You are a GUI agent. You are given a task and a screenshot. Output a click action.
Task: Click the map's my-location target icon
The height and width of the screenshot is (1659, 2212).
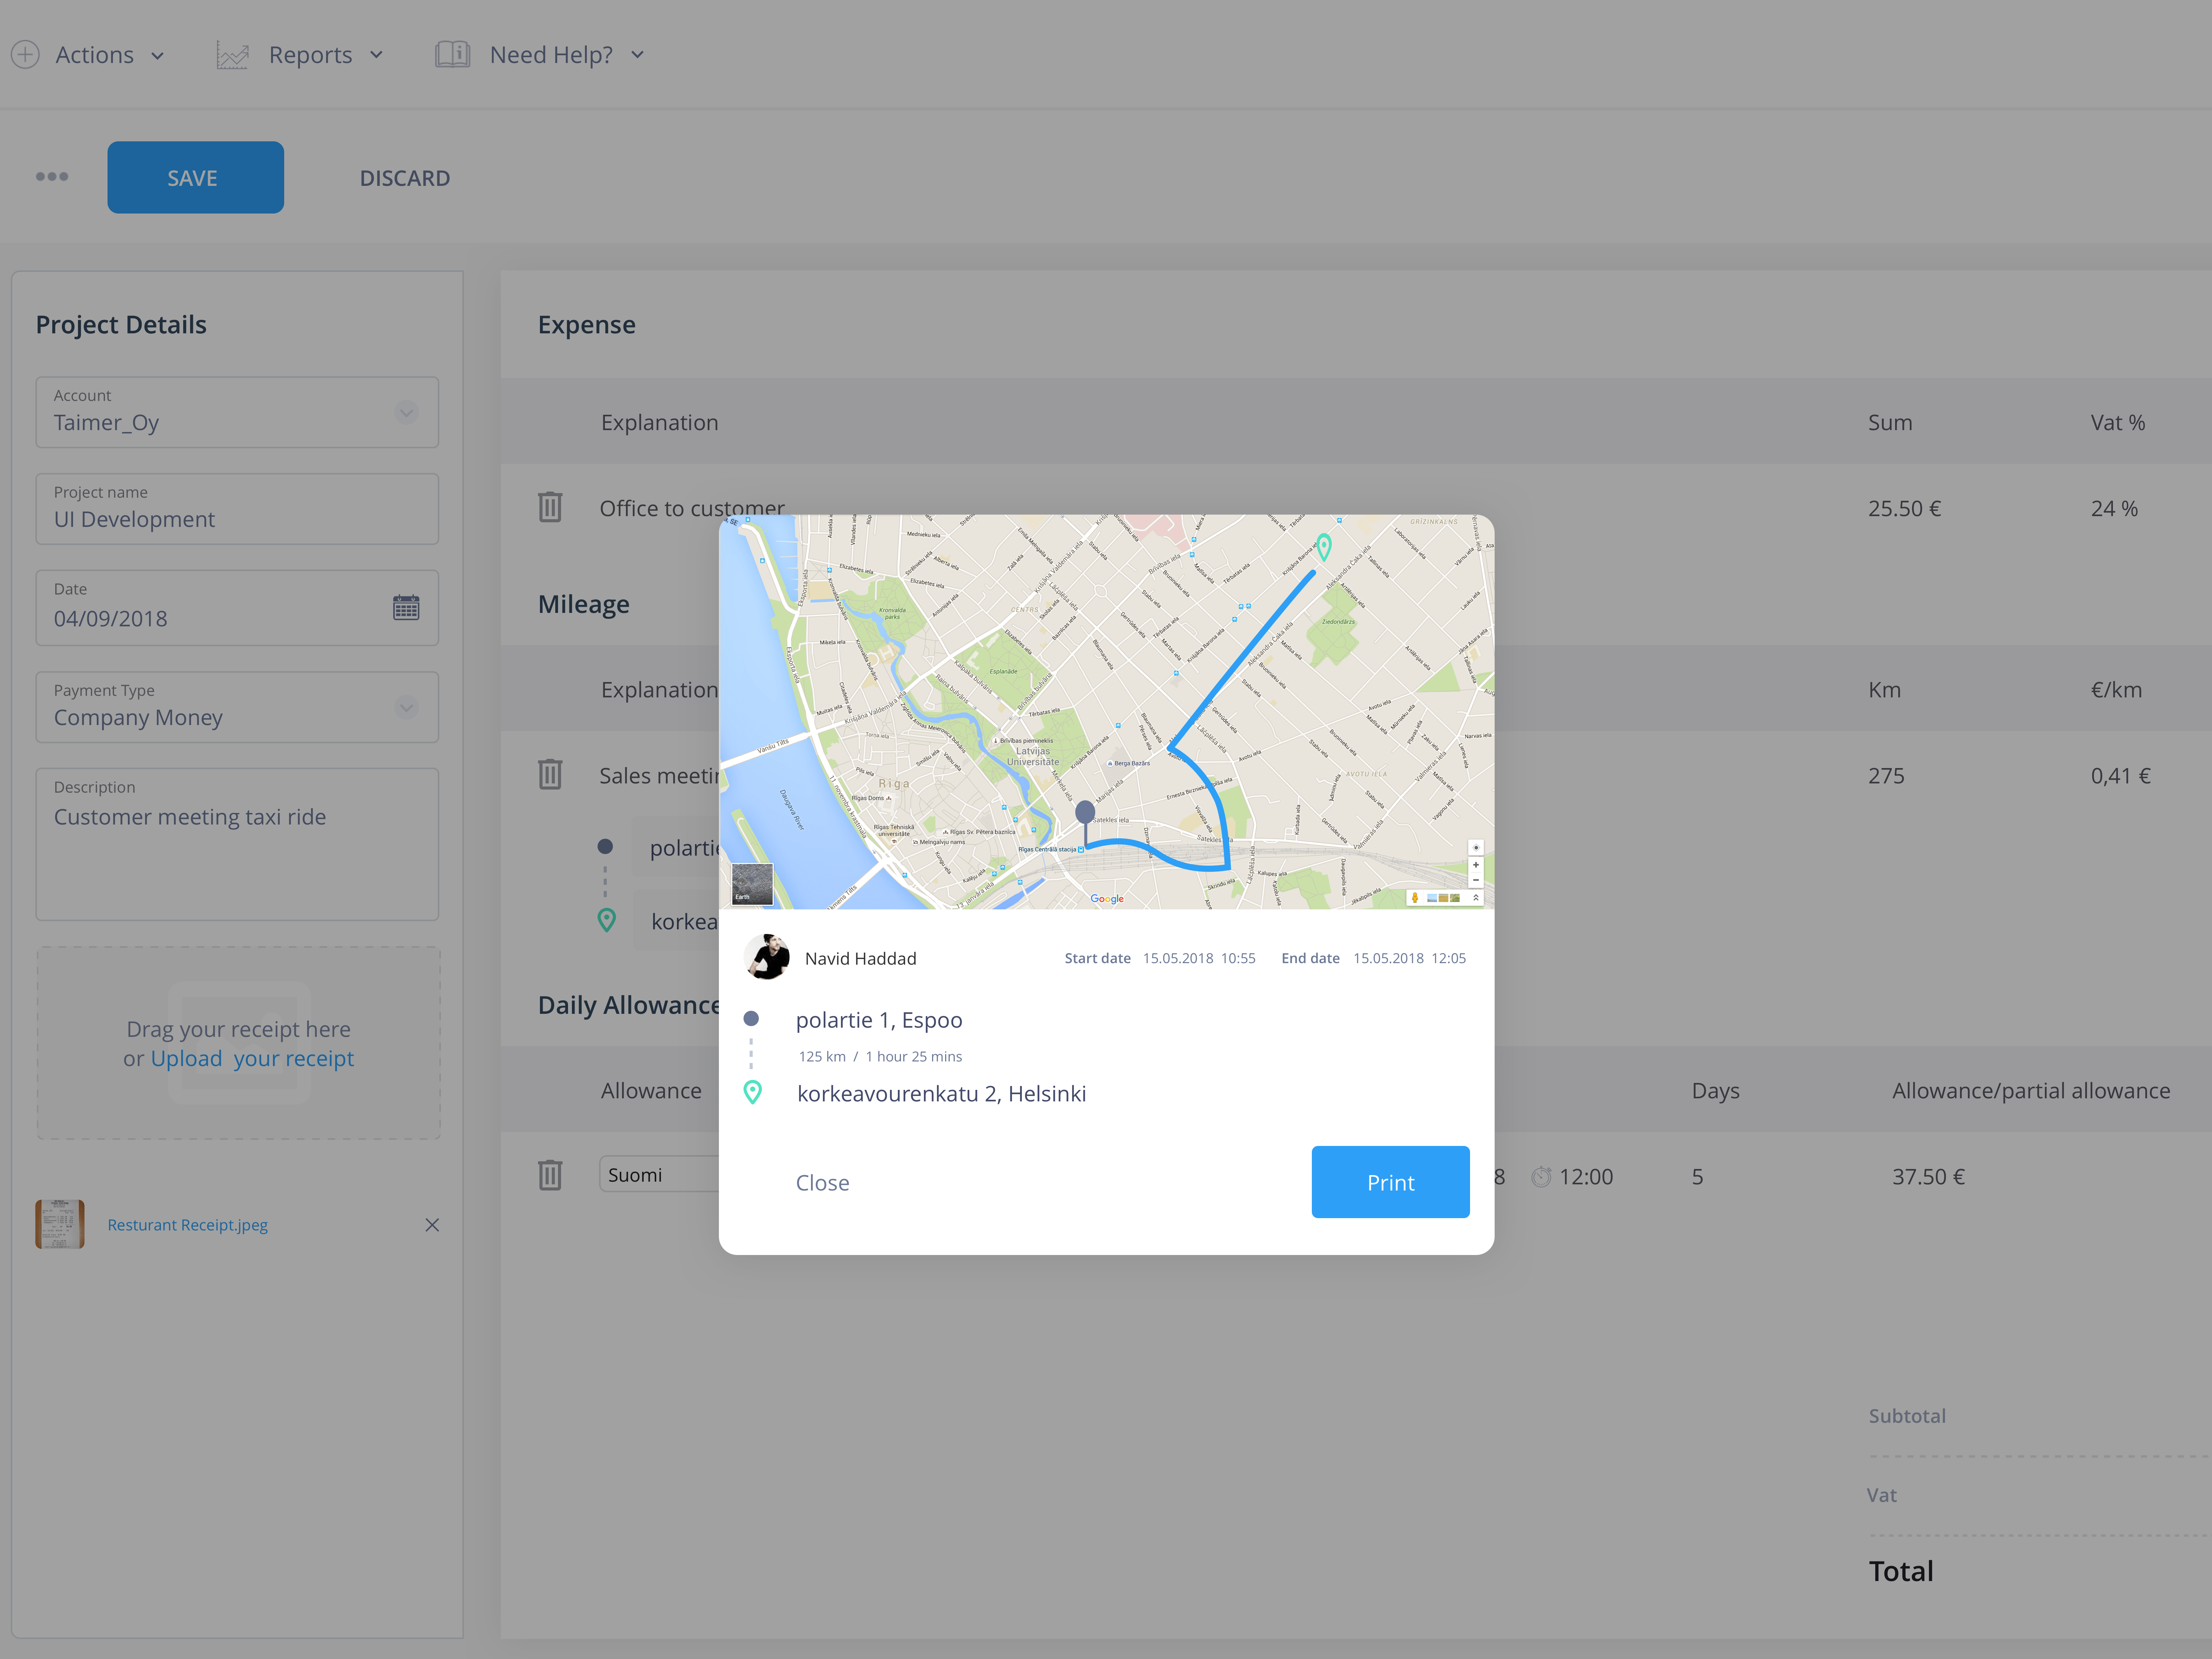[x=1475, y=847]
